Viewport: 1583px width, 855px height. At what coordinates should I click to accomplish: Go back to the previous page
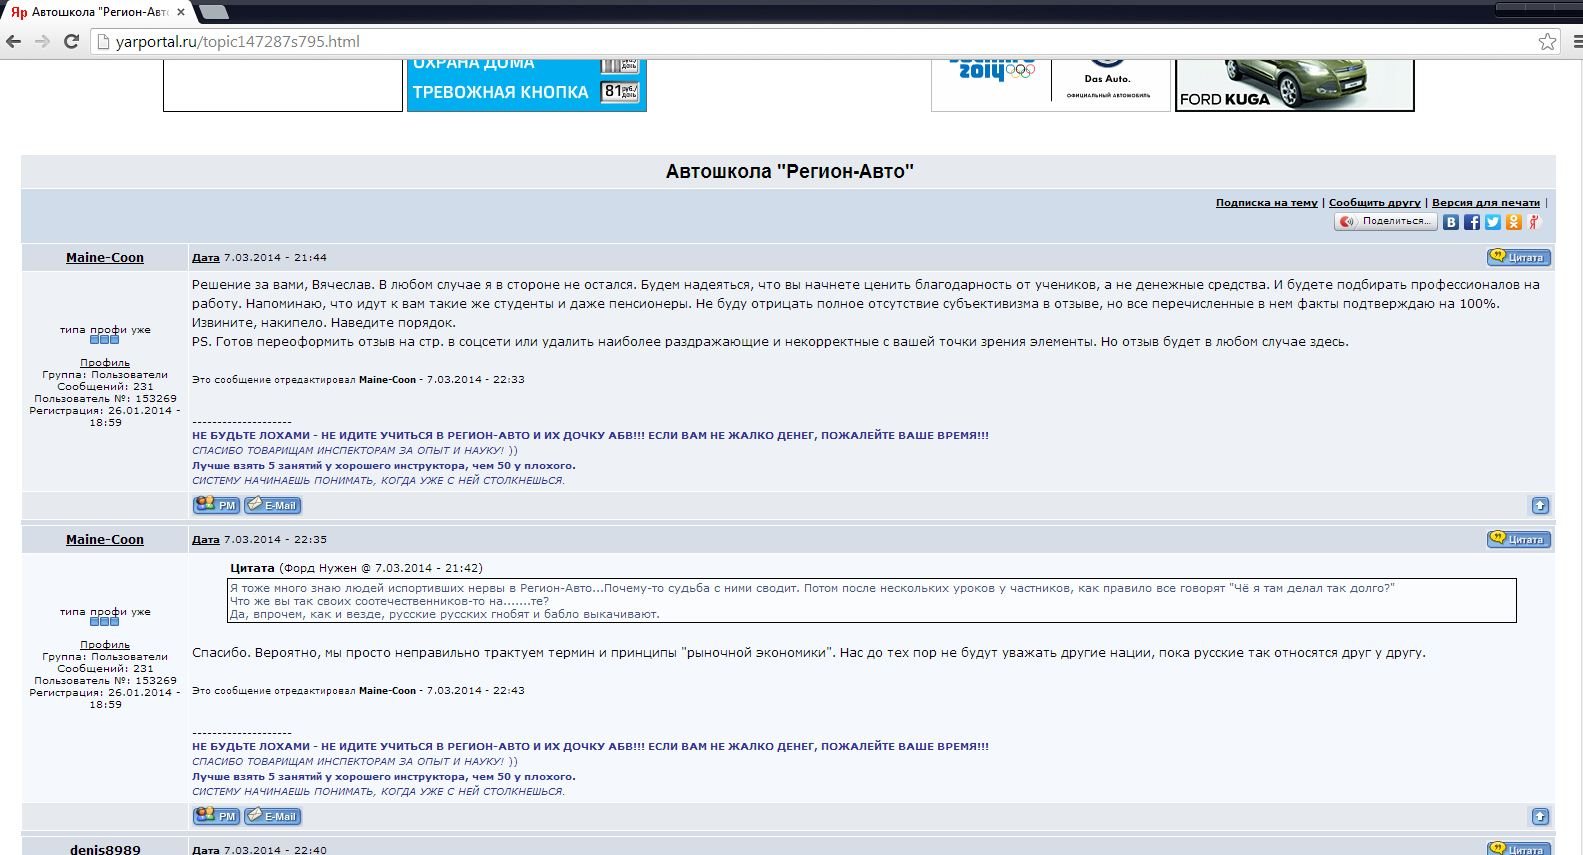(x=14, y=41)
